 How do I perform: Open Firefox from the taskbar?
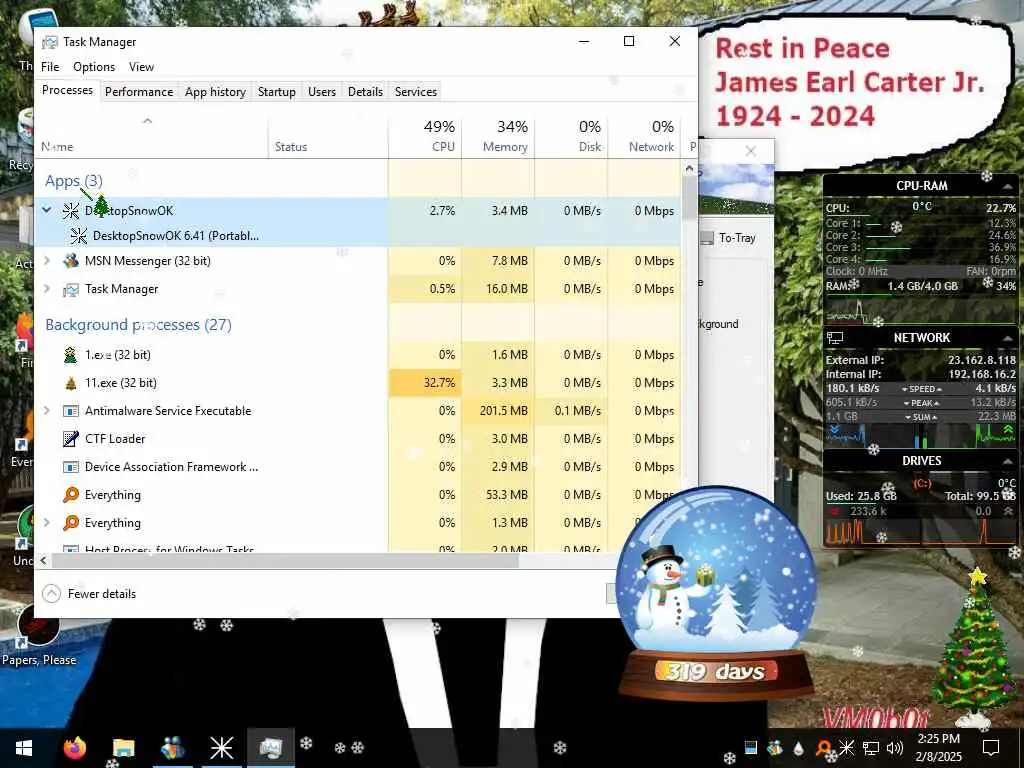(x=75, y=748)
